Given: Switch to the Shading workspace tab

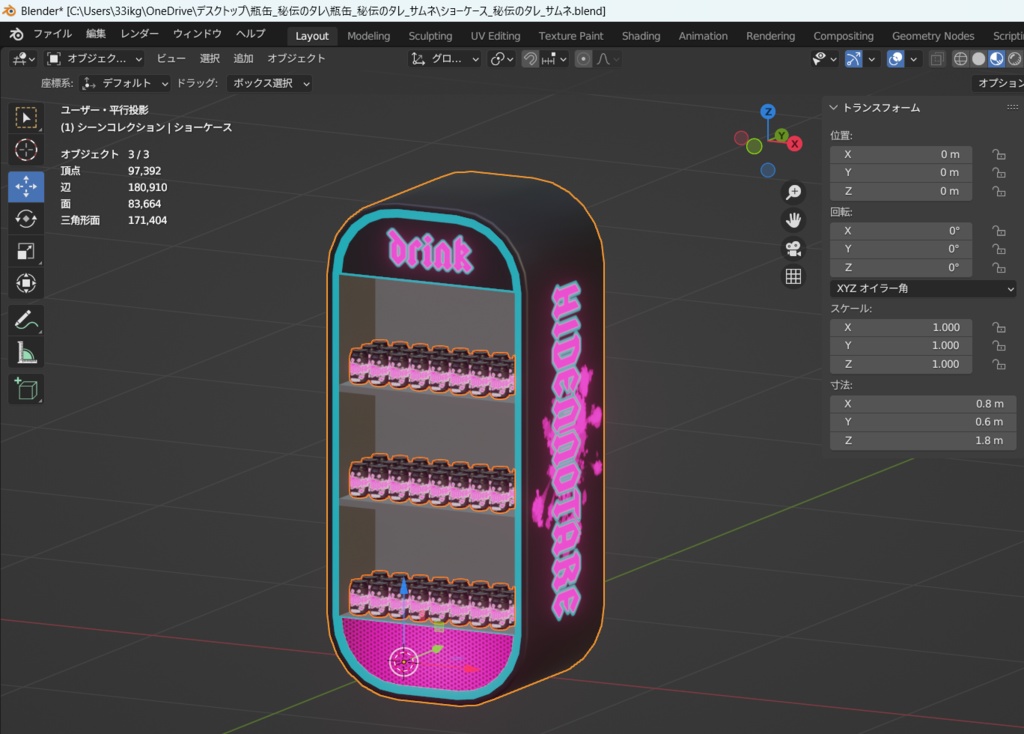Looking at the screenshot, I should click(641, 36).
